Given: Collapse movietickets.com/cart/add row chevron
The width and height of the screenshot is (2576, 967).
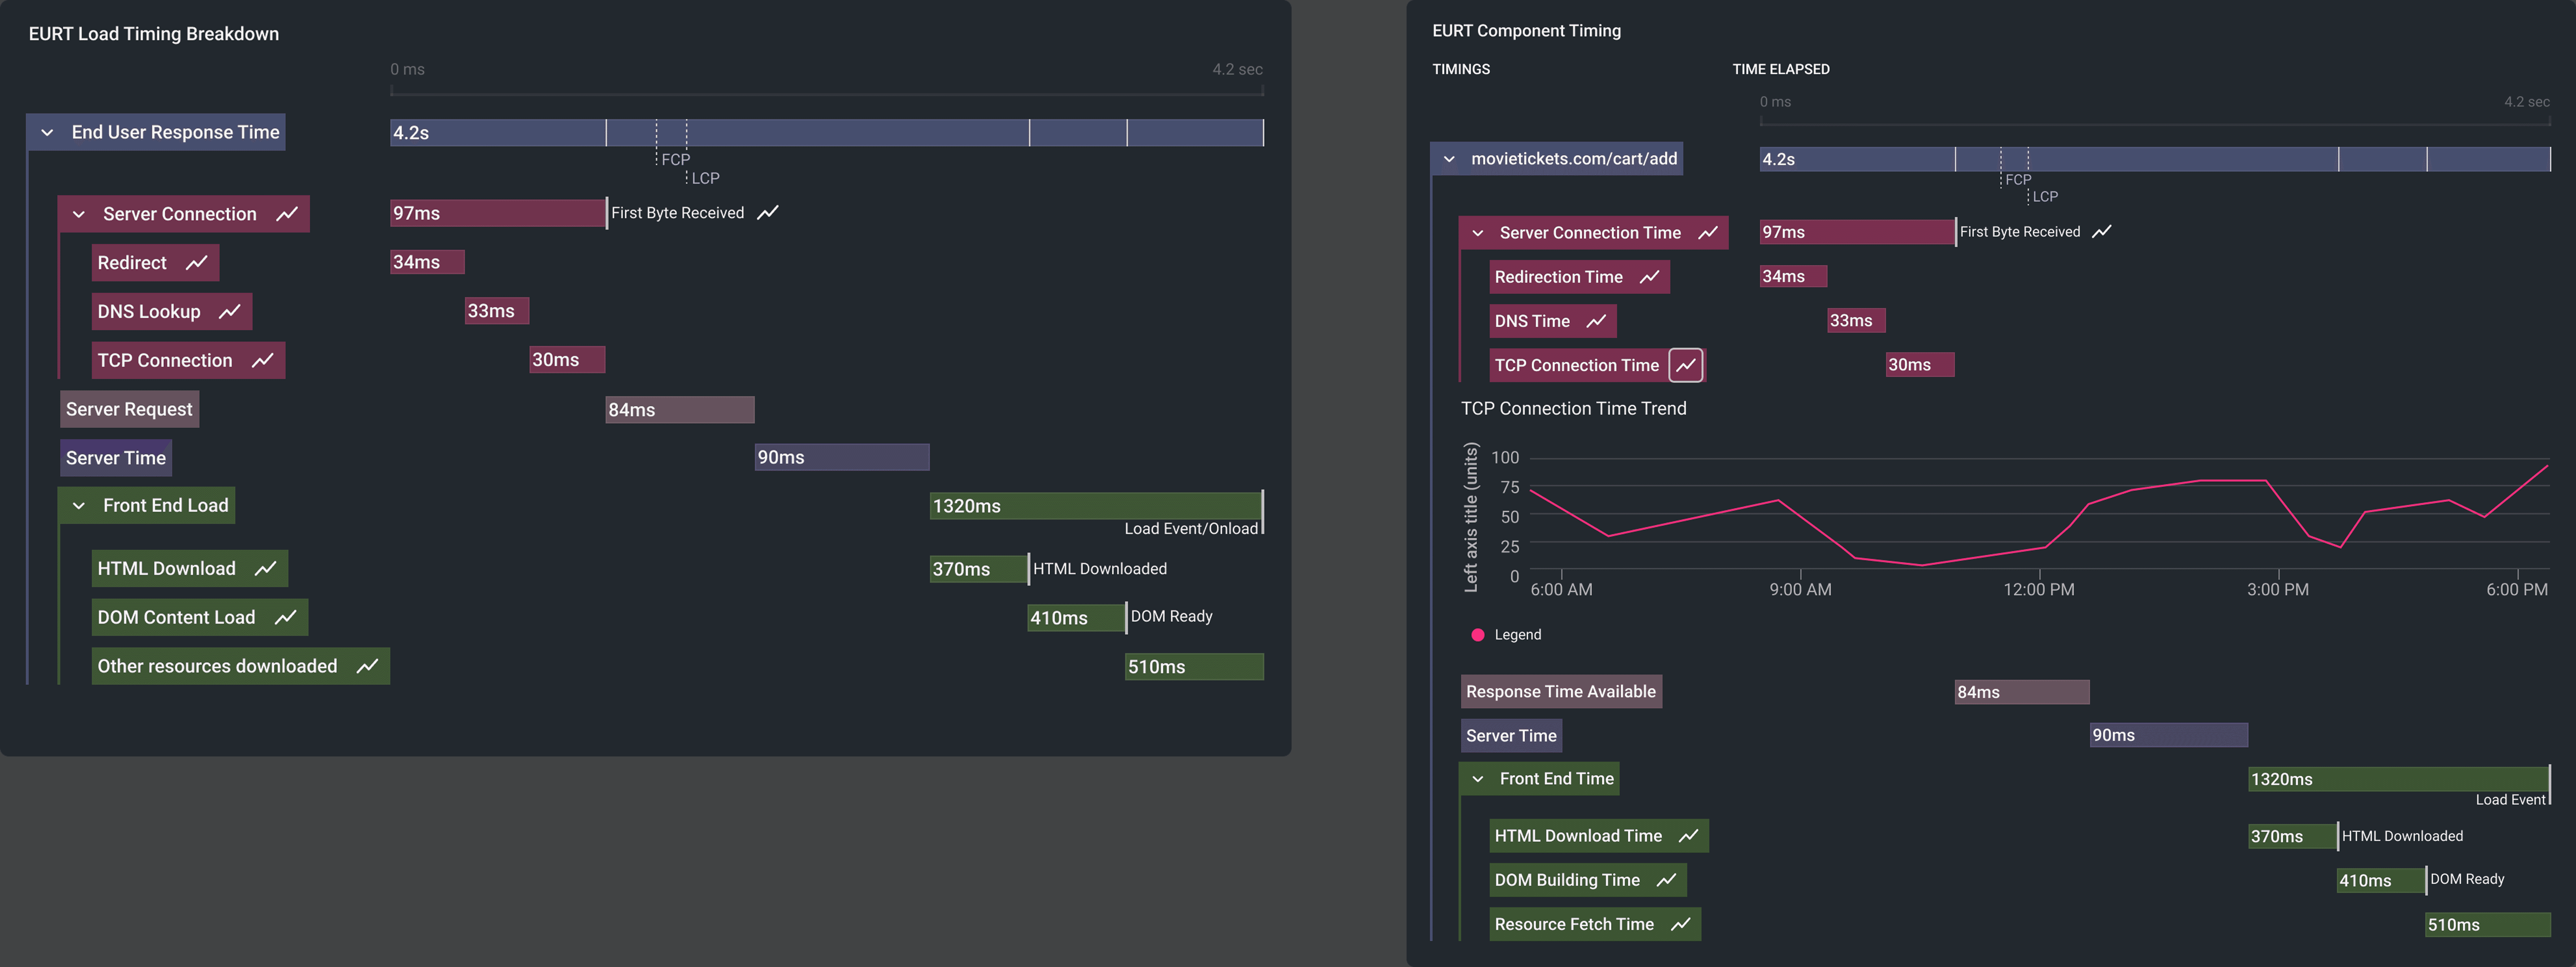Looking at the screenshot, I should (x=1449, y=159).
